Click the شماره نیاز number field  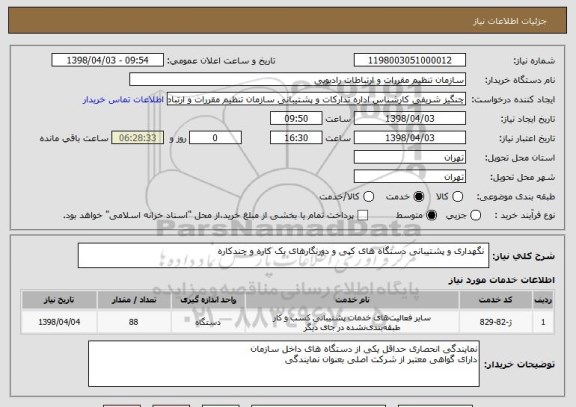(x=410, y=60)
